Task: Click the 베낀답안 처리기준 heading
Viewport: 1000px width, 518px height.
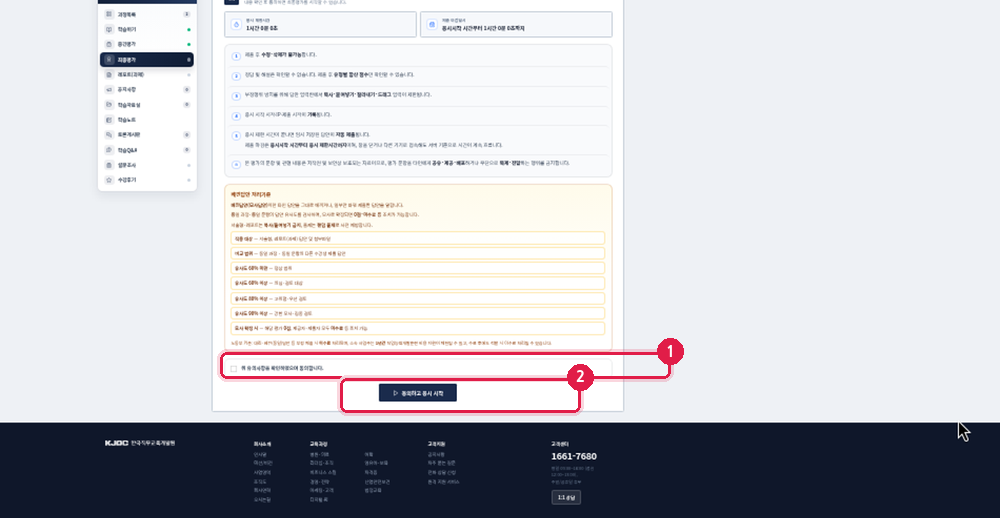Action: click(251, 193)
